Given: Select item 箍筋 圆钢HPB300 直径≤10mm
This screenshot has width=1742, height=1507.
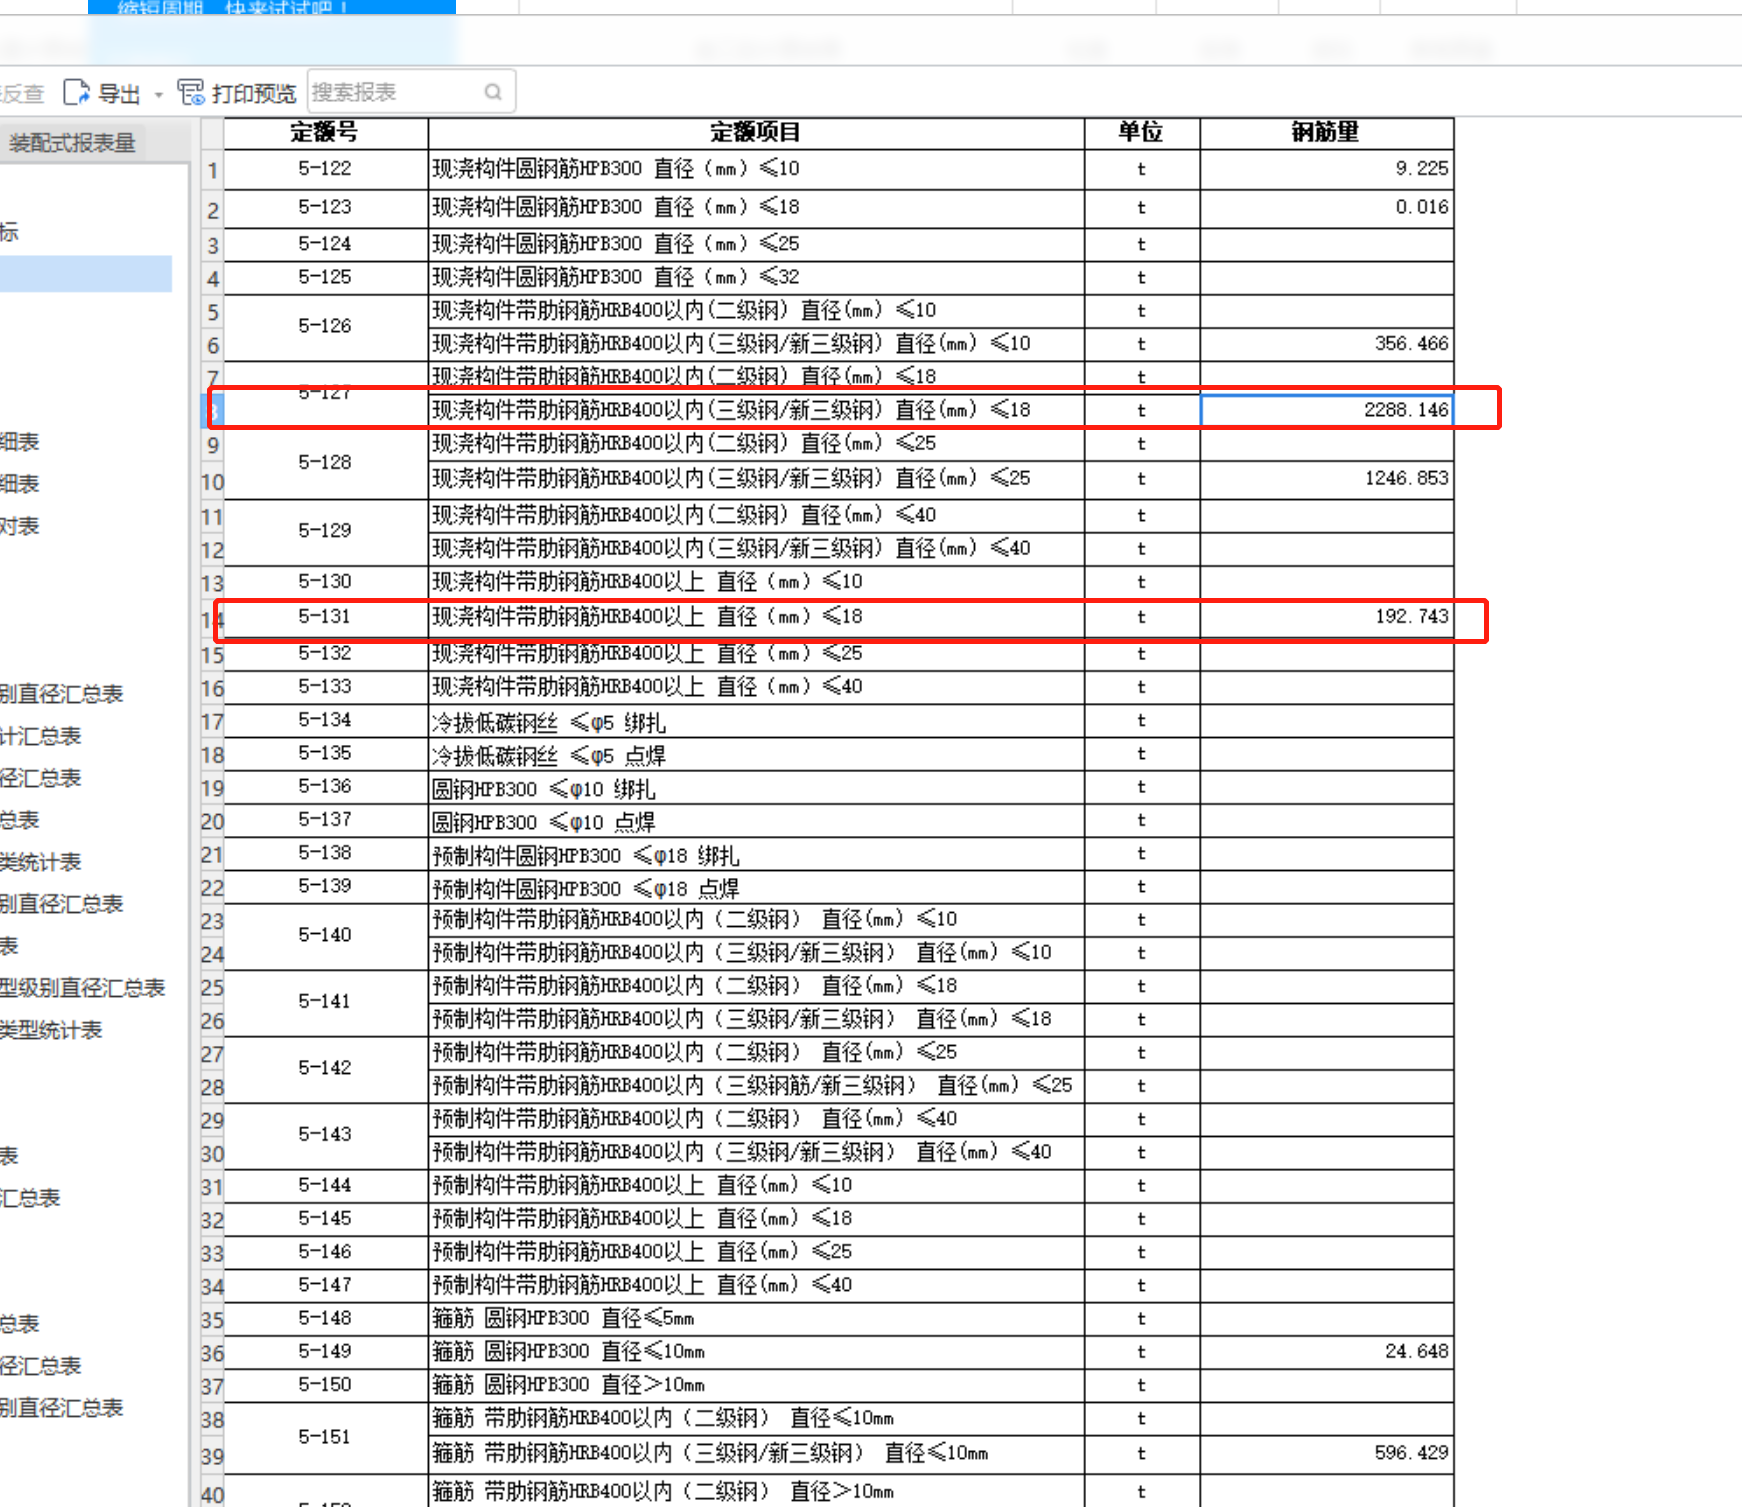Looking at the screenshot, I should 756,1352.
